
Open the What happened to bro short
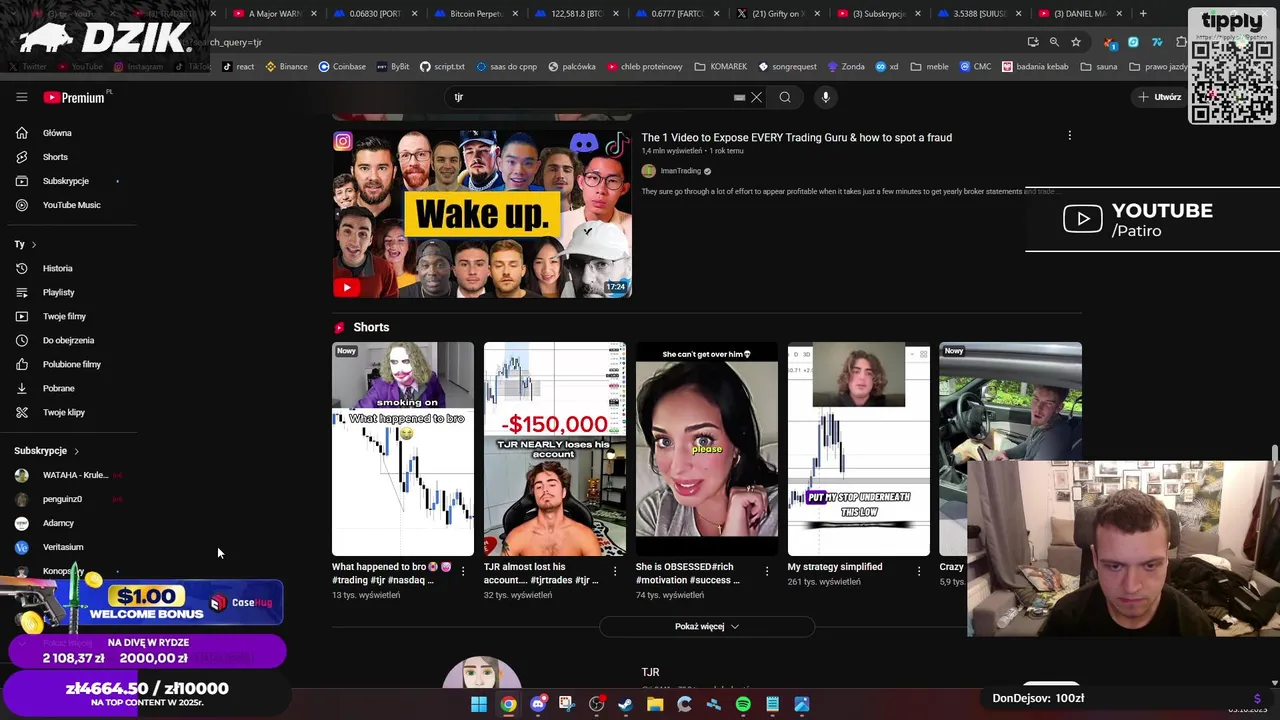(403, 449)
